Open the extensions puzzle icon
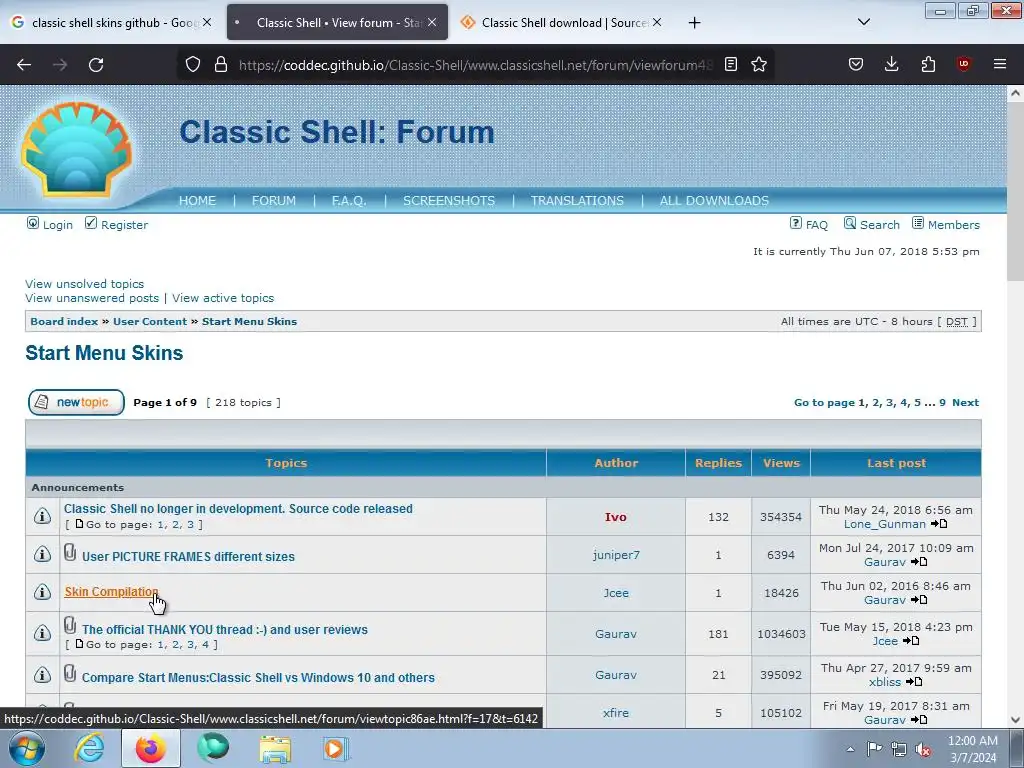The height and width of the screenshot is (768, 1024). tap(928, 64)
